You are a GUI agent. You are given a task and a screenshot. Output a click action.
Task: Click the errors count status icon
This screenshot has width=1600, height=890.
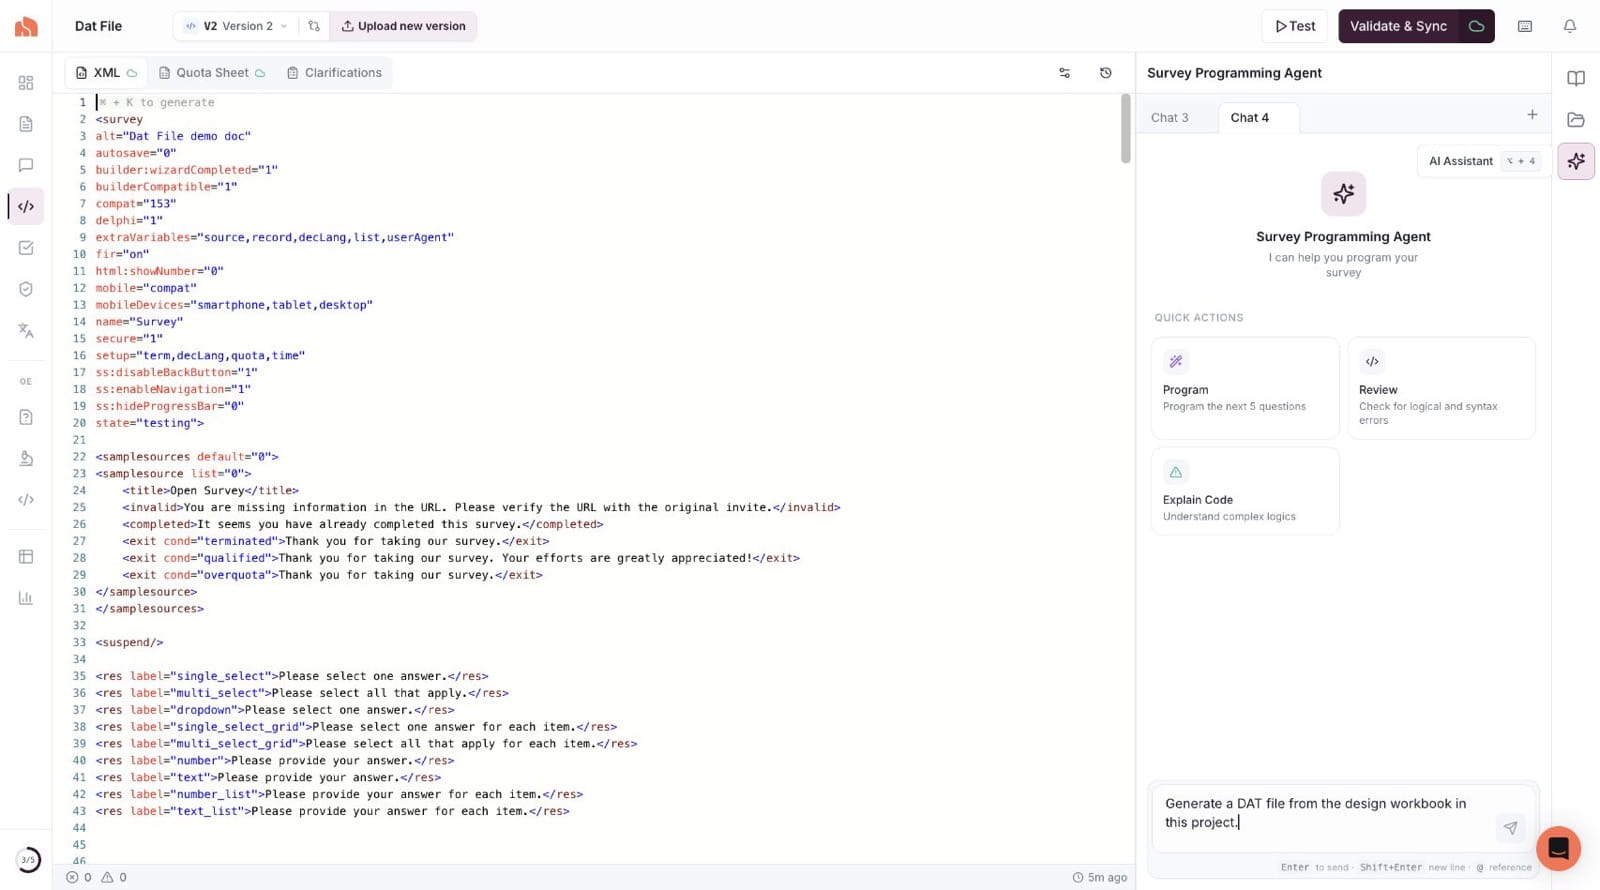pos(79,878)
